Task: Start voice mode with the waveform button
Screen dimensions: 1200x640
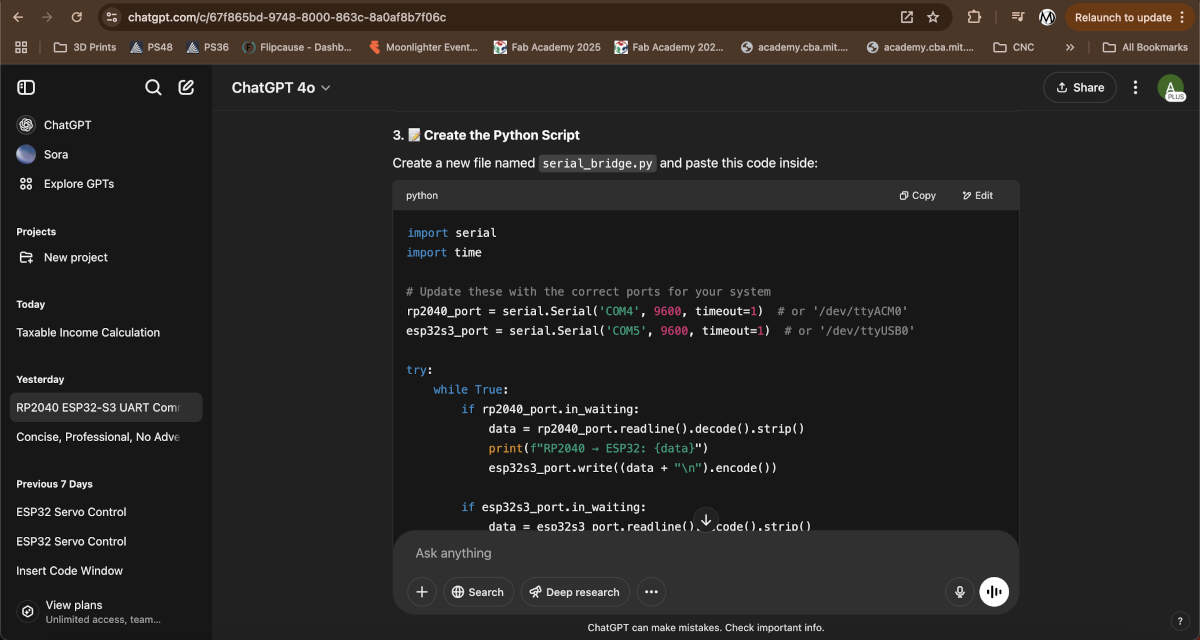Action: tap(994, 592)
